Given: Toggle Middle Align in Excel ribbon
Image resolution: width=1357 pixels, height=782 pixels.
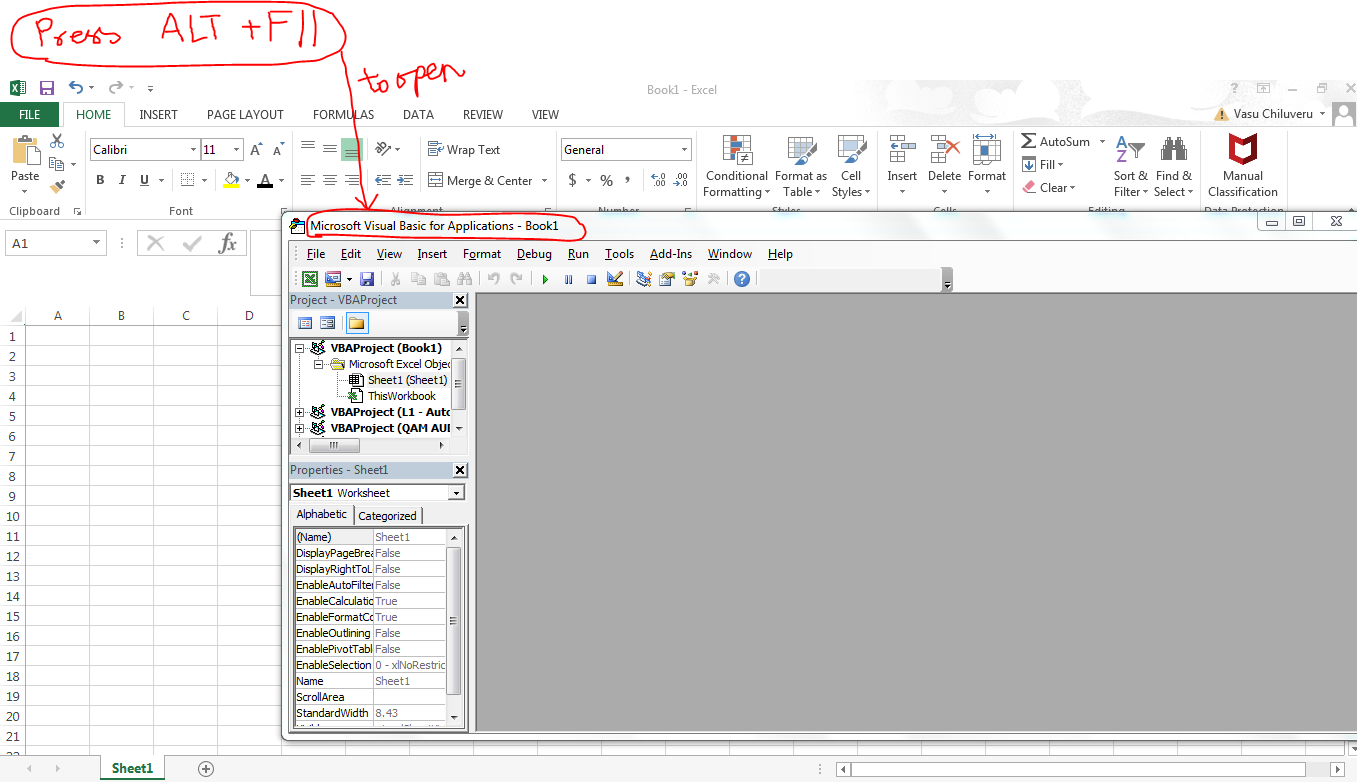Looking at the screenshot, I should [x=329, y=150].
